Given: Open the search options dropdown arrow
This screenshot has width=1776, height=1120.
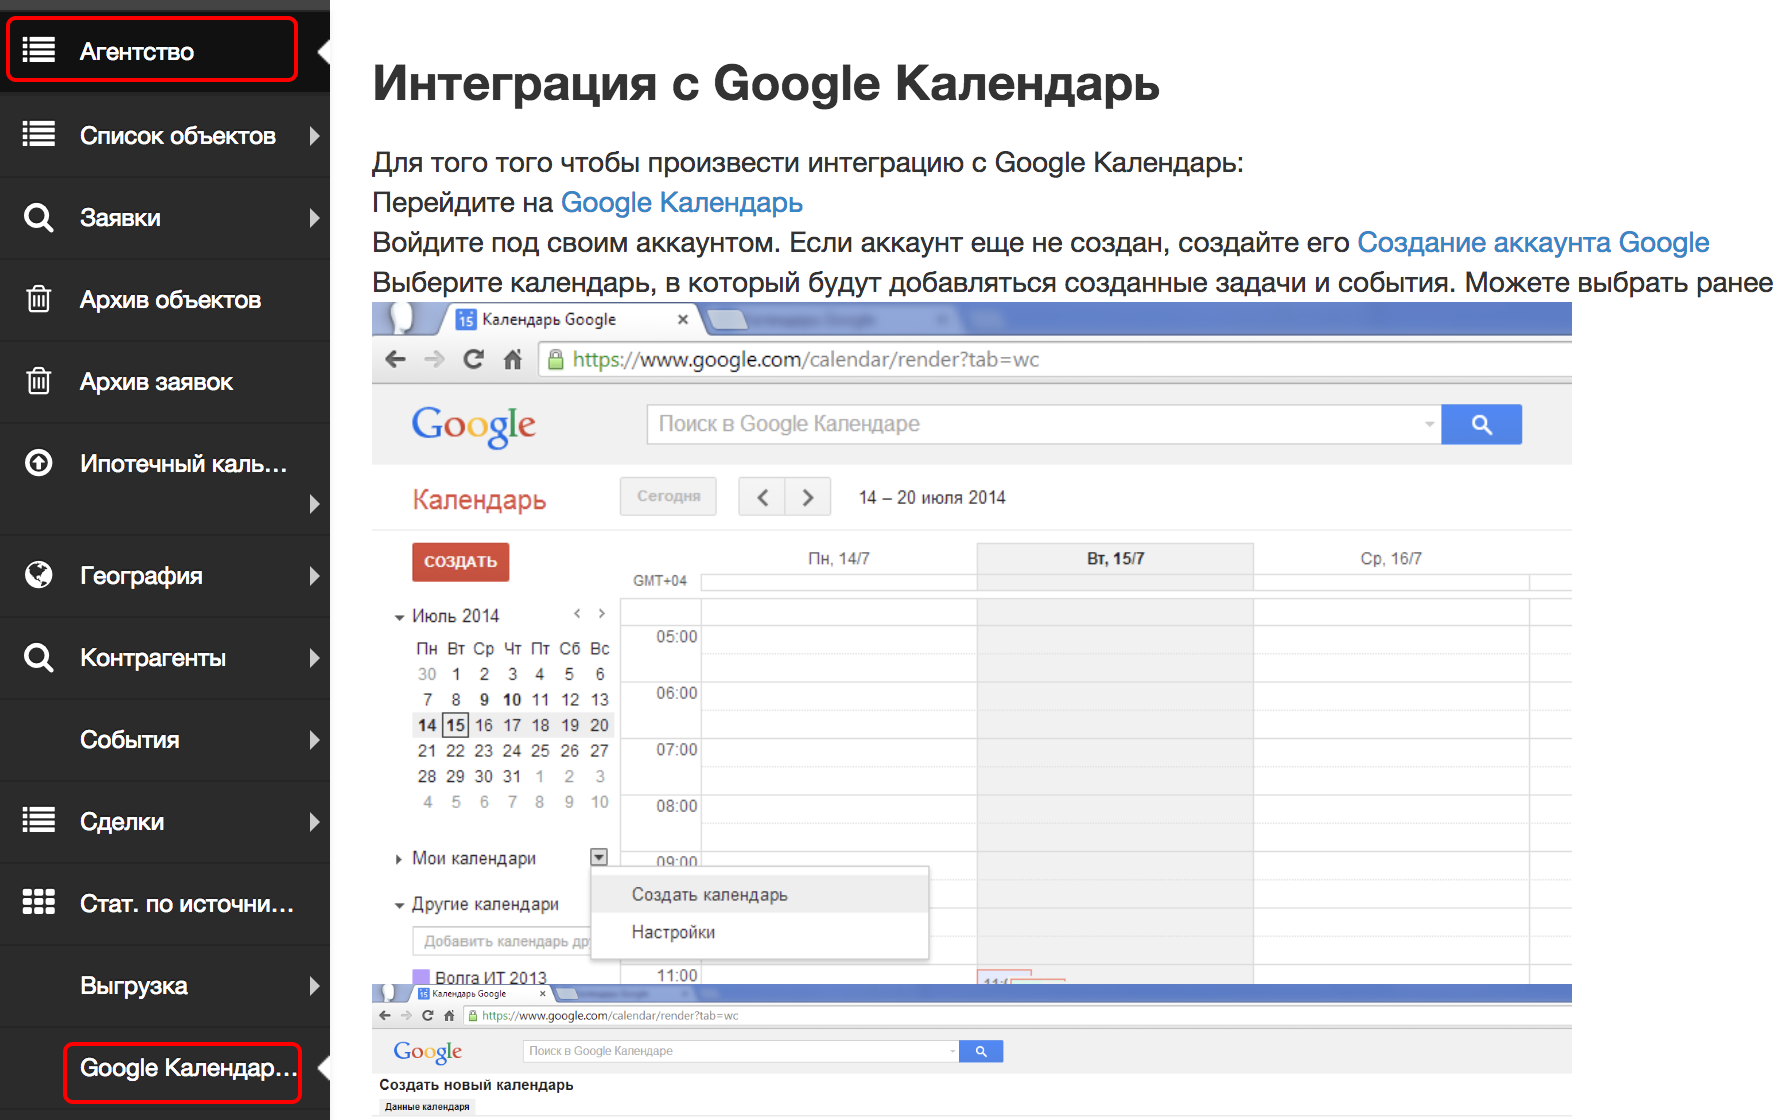Looking at the screenshot, I should (1429, 424).
